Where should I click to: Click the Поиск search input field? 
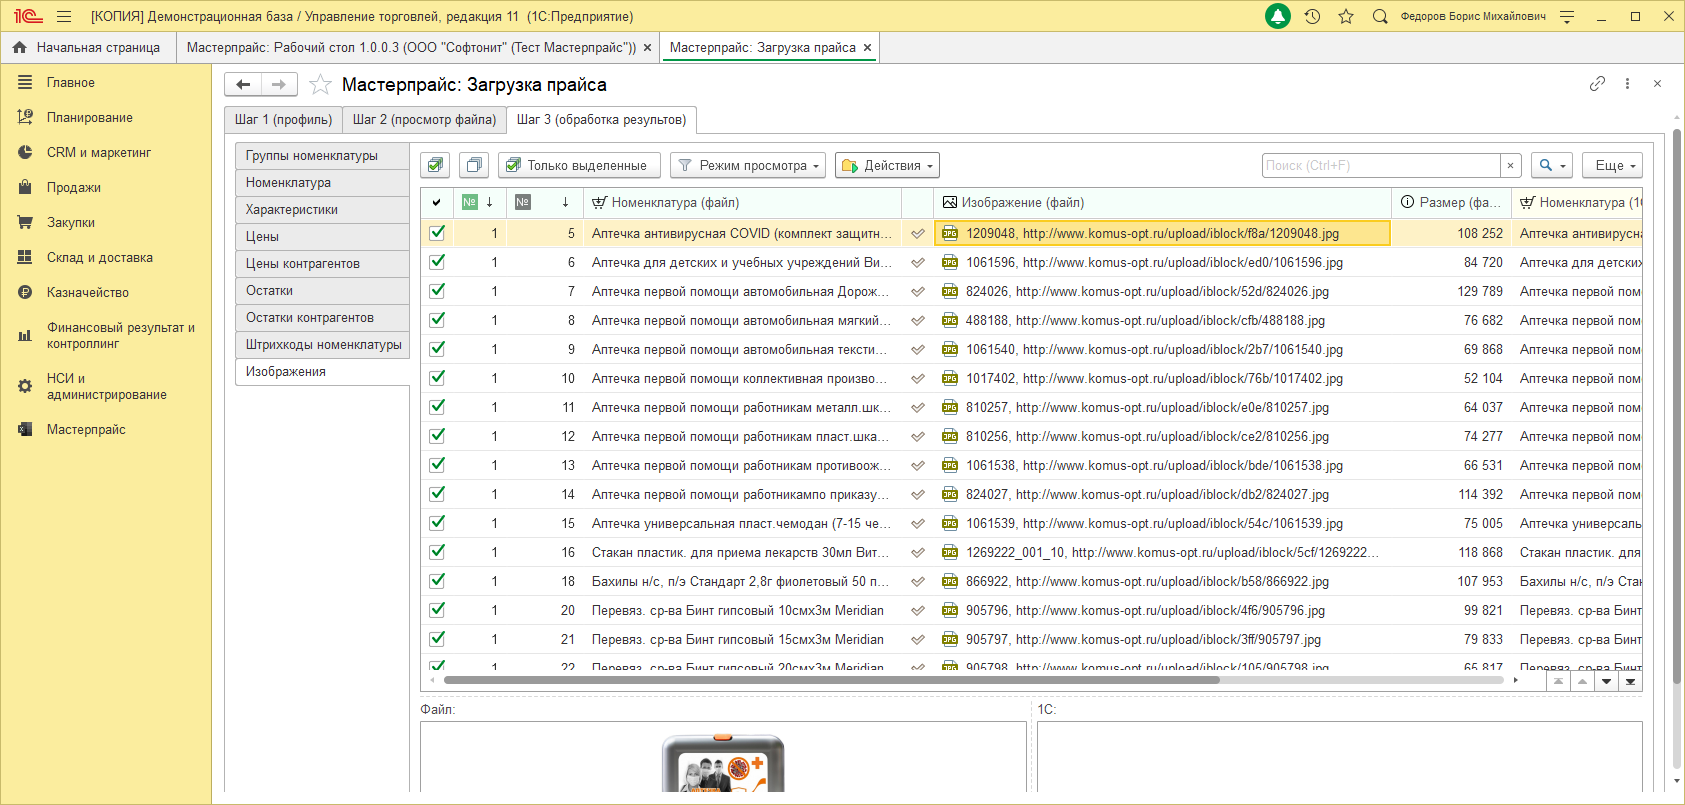(1380, 165)
